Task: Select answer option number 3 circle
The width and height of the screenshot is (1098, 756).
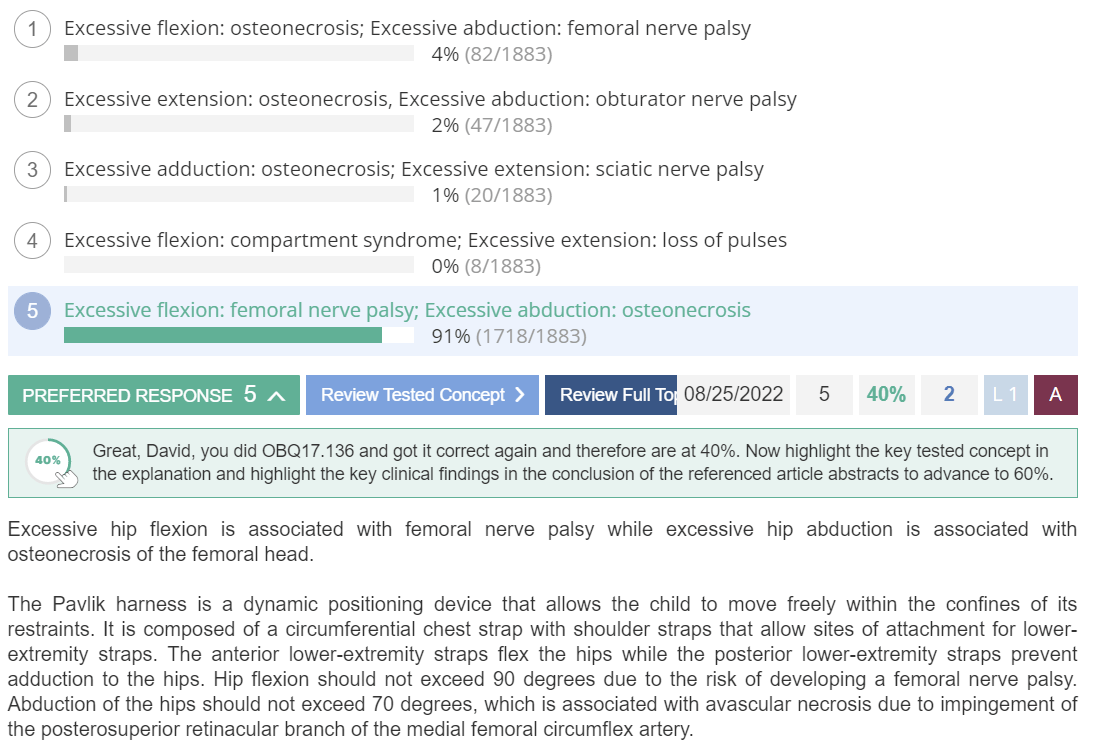Action: pyautogui.click(x=32, y=170)
